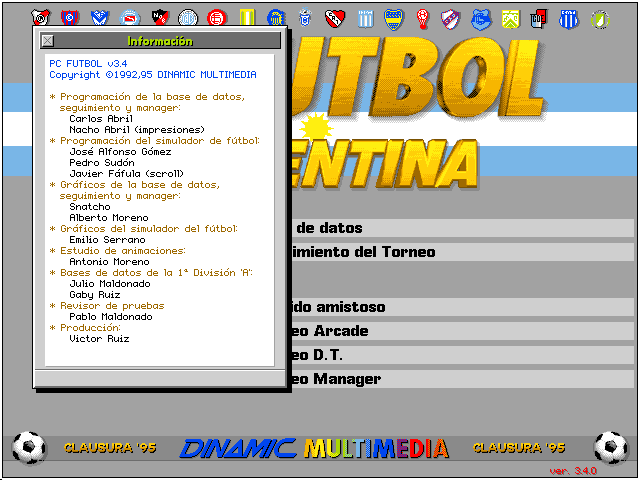Choose the Deportivo Español CDE crest
This screenshot has height=480, width=640.
coord(539,19)
